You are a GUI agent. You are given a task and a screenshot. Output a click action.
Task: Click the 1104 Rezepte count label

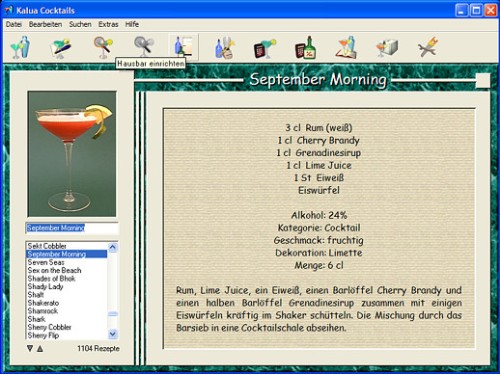(x=98, y=348)
